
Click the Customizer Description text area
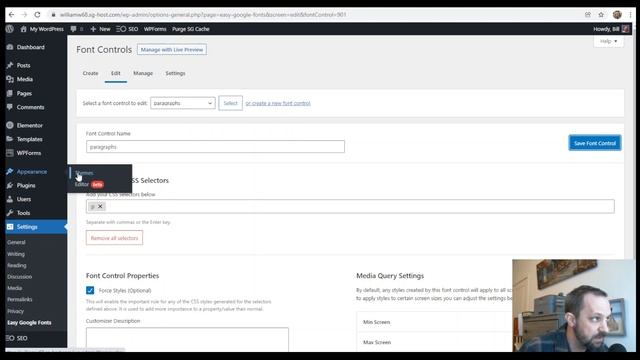187,339
